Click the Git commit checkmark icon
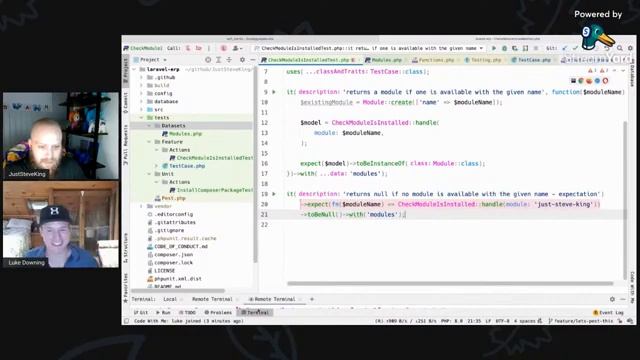 pos(575,48)
